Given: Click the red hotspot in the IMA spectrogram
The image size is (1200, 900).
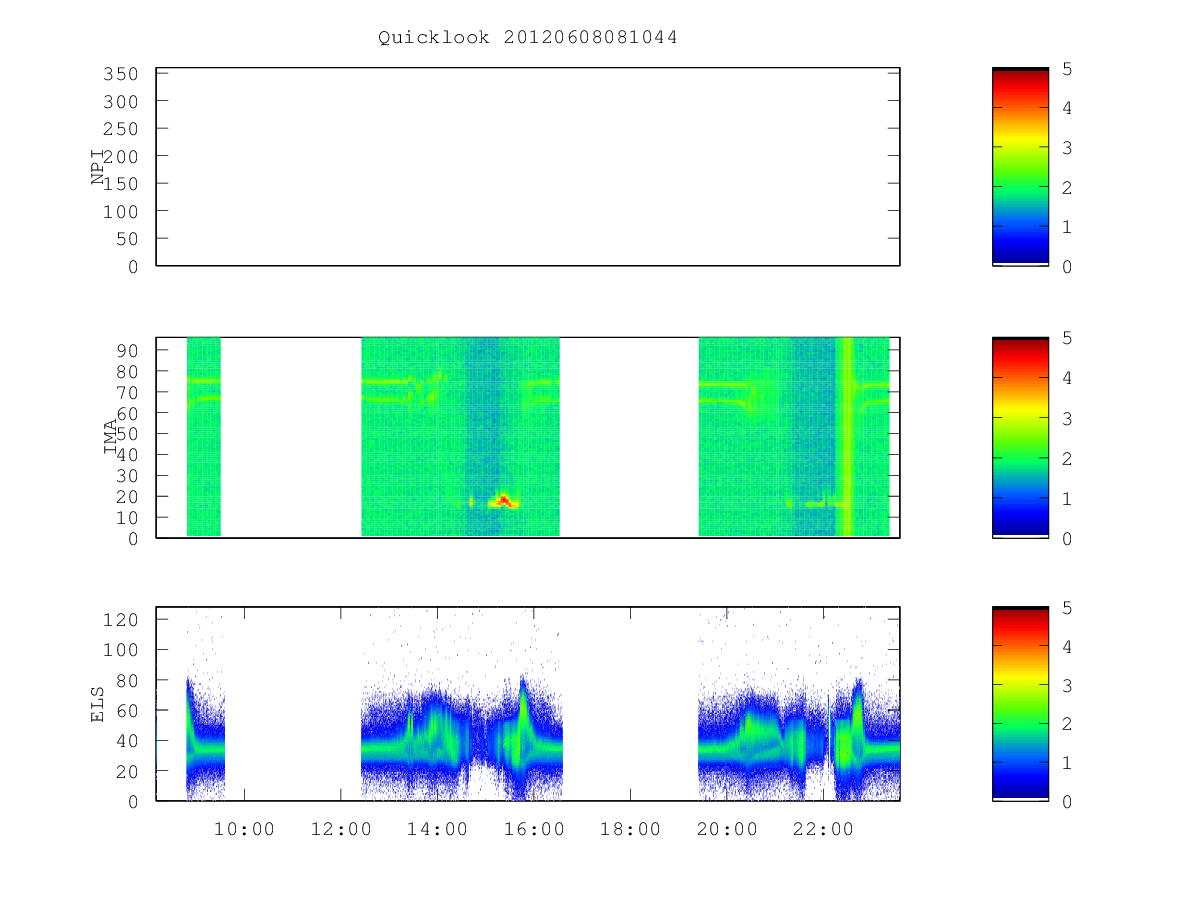Looking at the screenshot, I should click(x=504, y=499).
